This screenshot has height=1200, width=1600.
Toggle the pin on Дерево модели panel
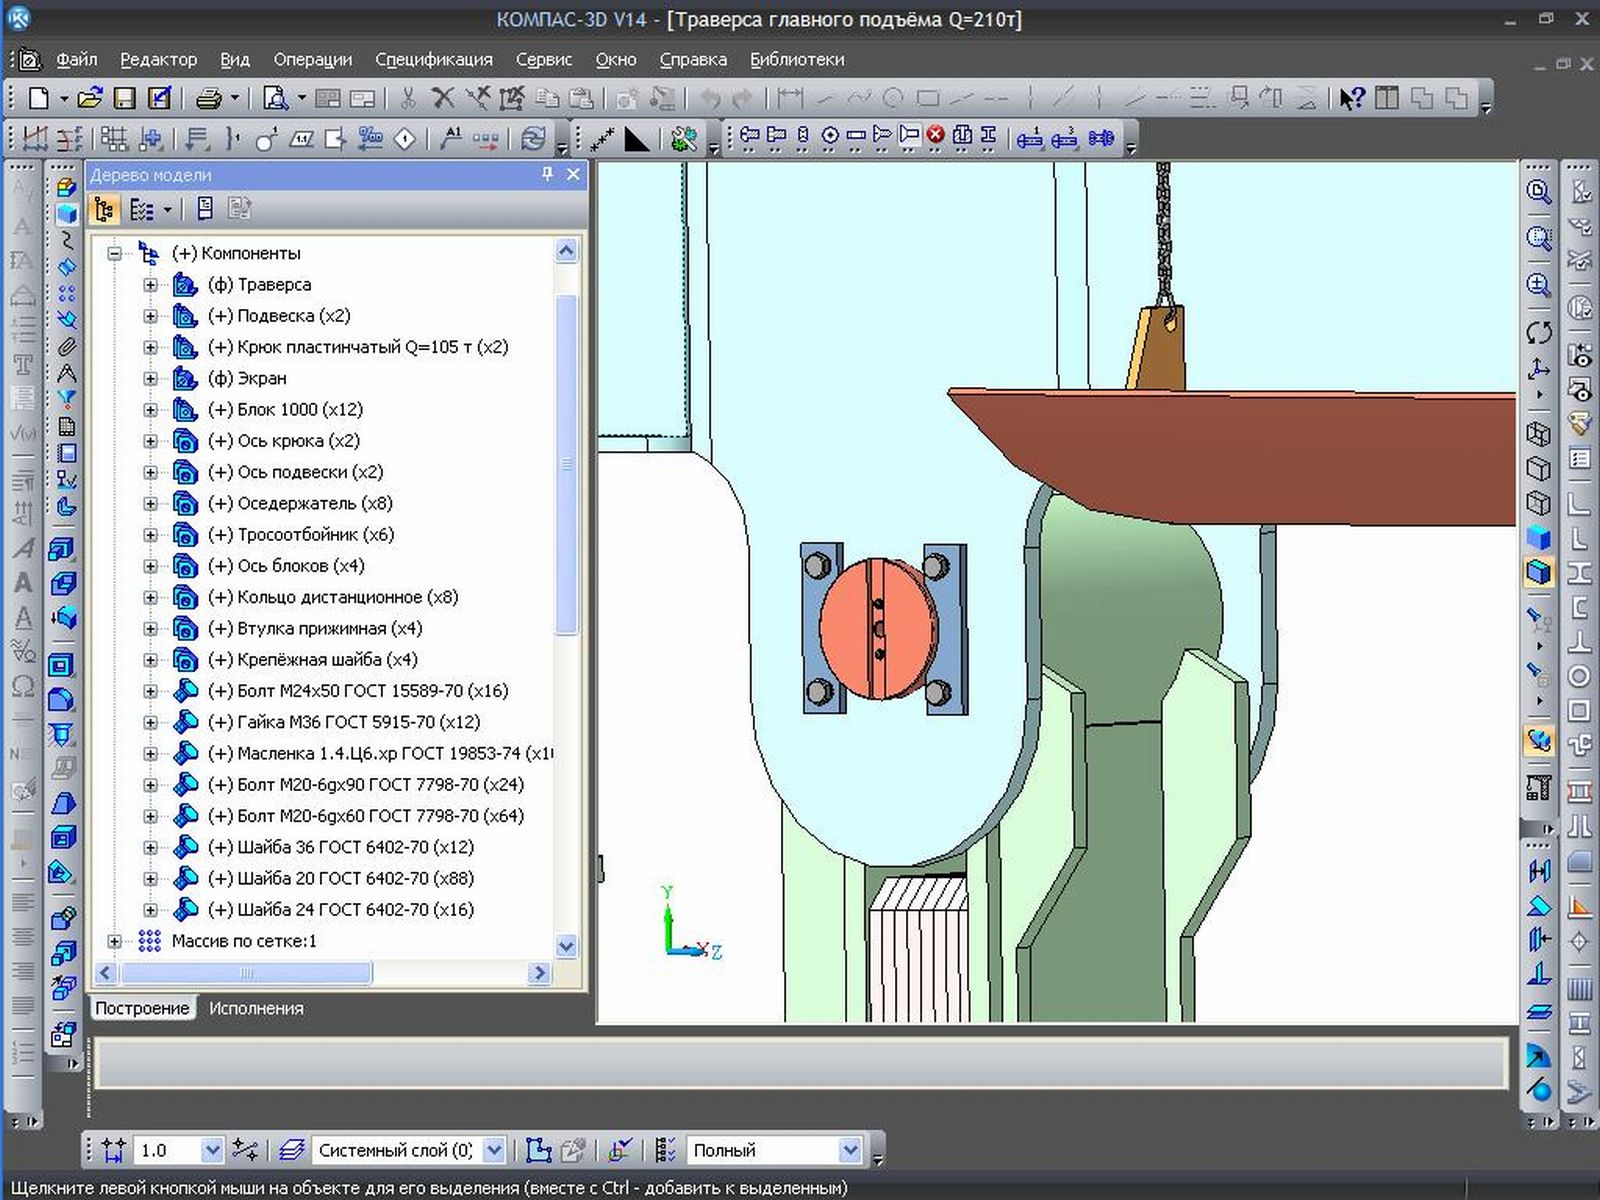[x=547, y=174]
